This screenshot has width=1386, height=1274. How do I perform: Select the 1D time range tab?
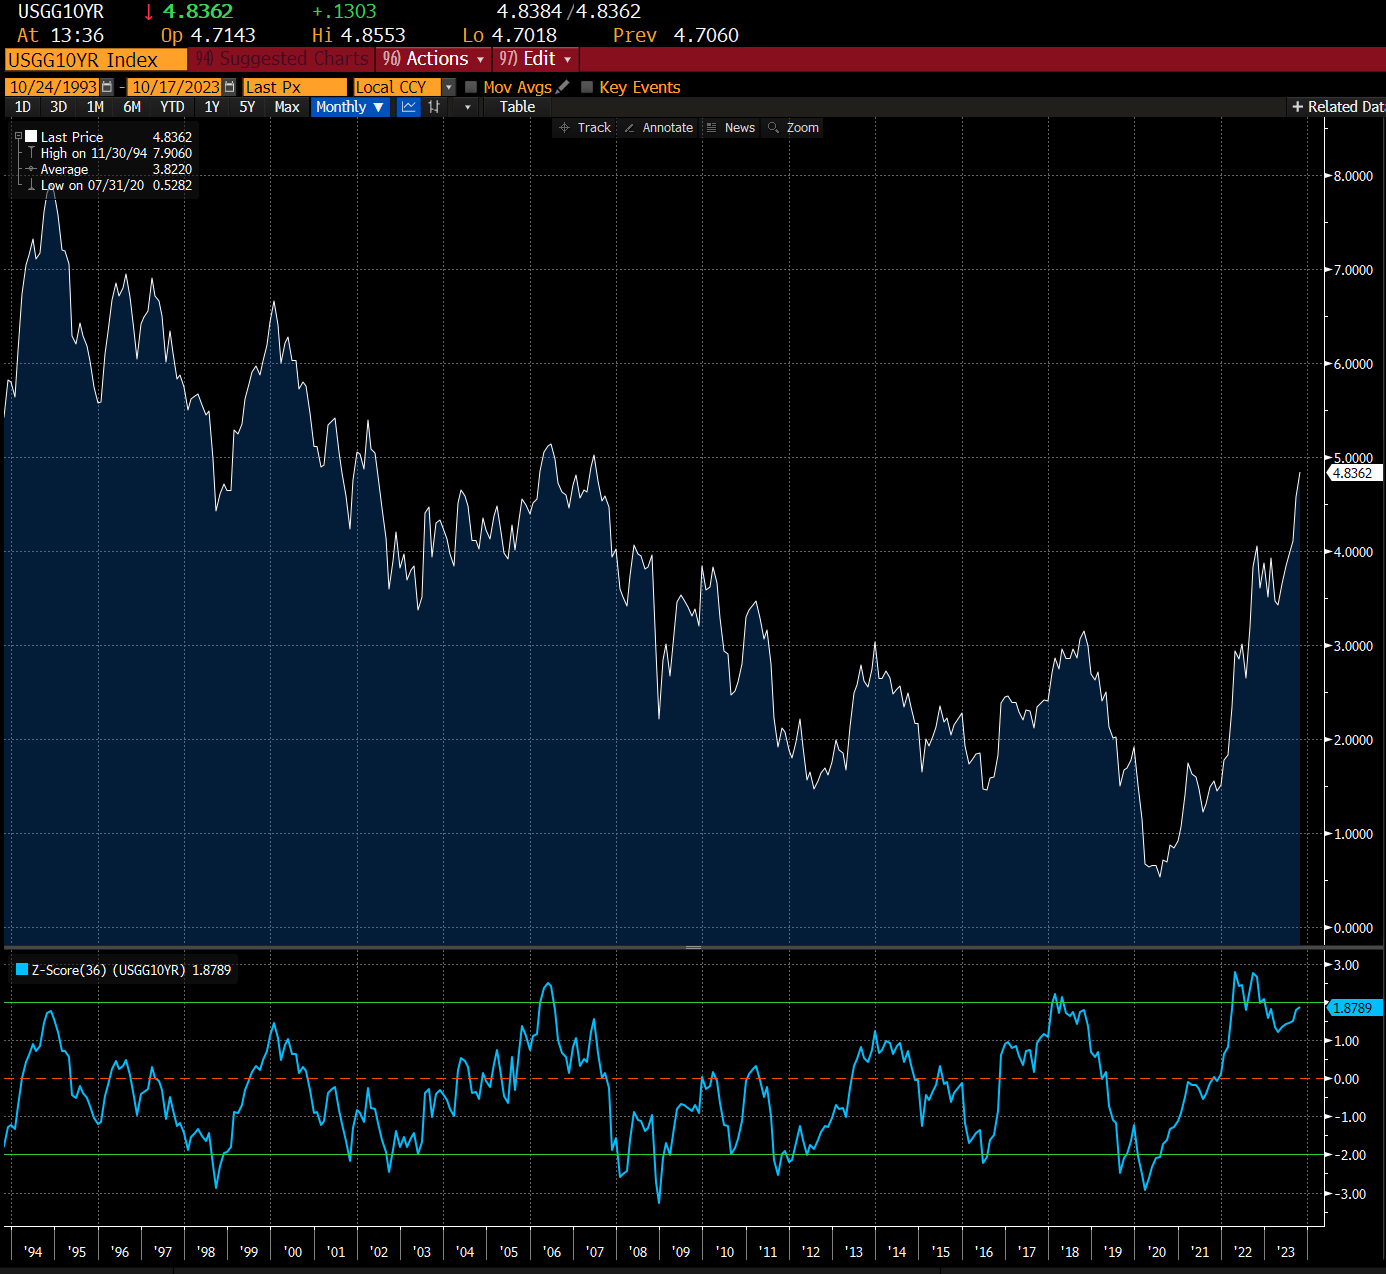[x=23, y=107]
